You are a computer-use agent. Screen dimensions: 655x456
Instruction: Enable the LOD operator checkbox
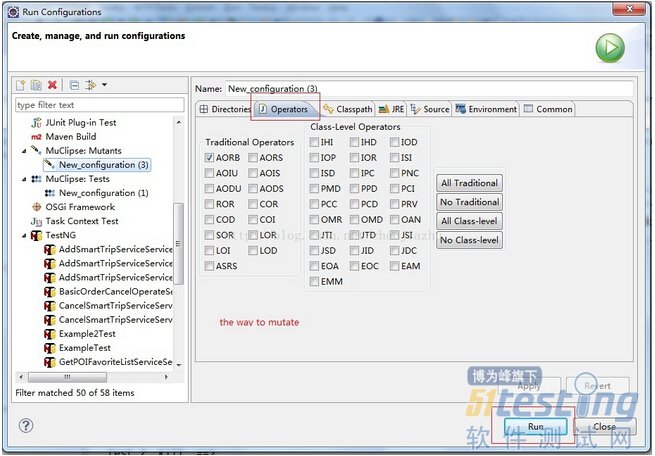tap(253, 251)
